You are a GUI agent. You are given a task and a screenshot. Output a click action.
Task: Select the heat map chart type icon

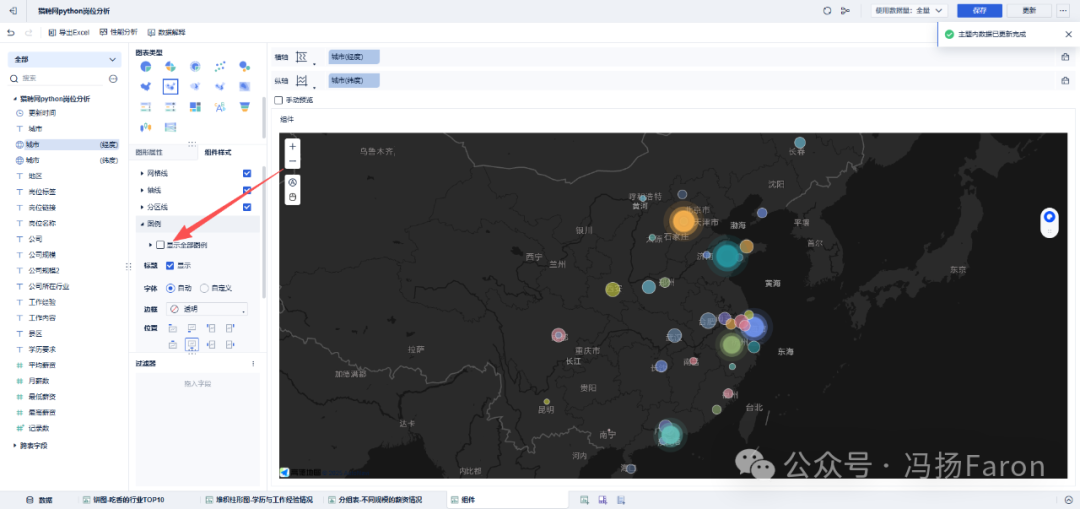point(244,87)
